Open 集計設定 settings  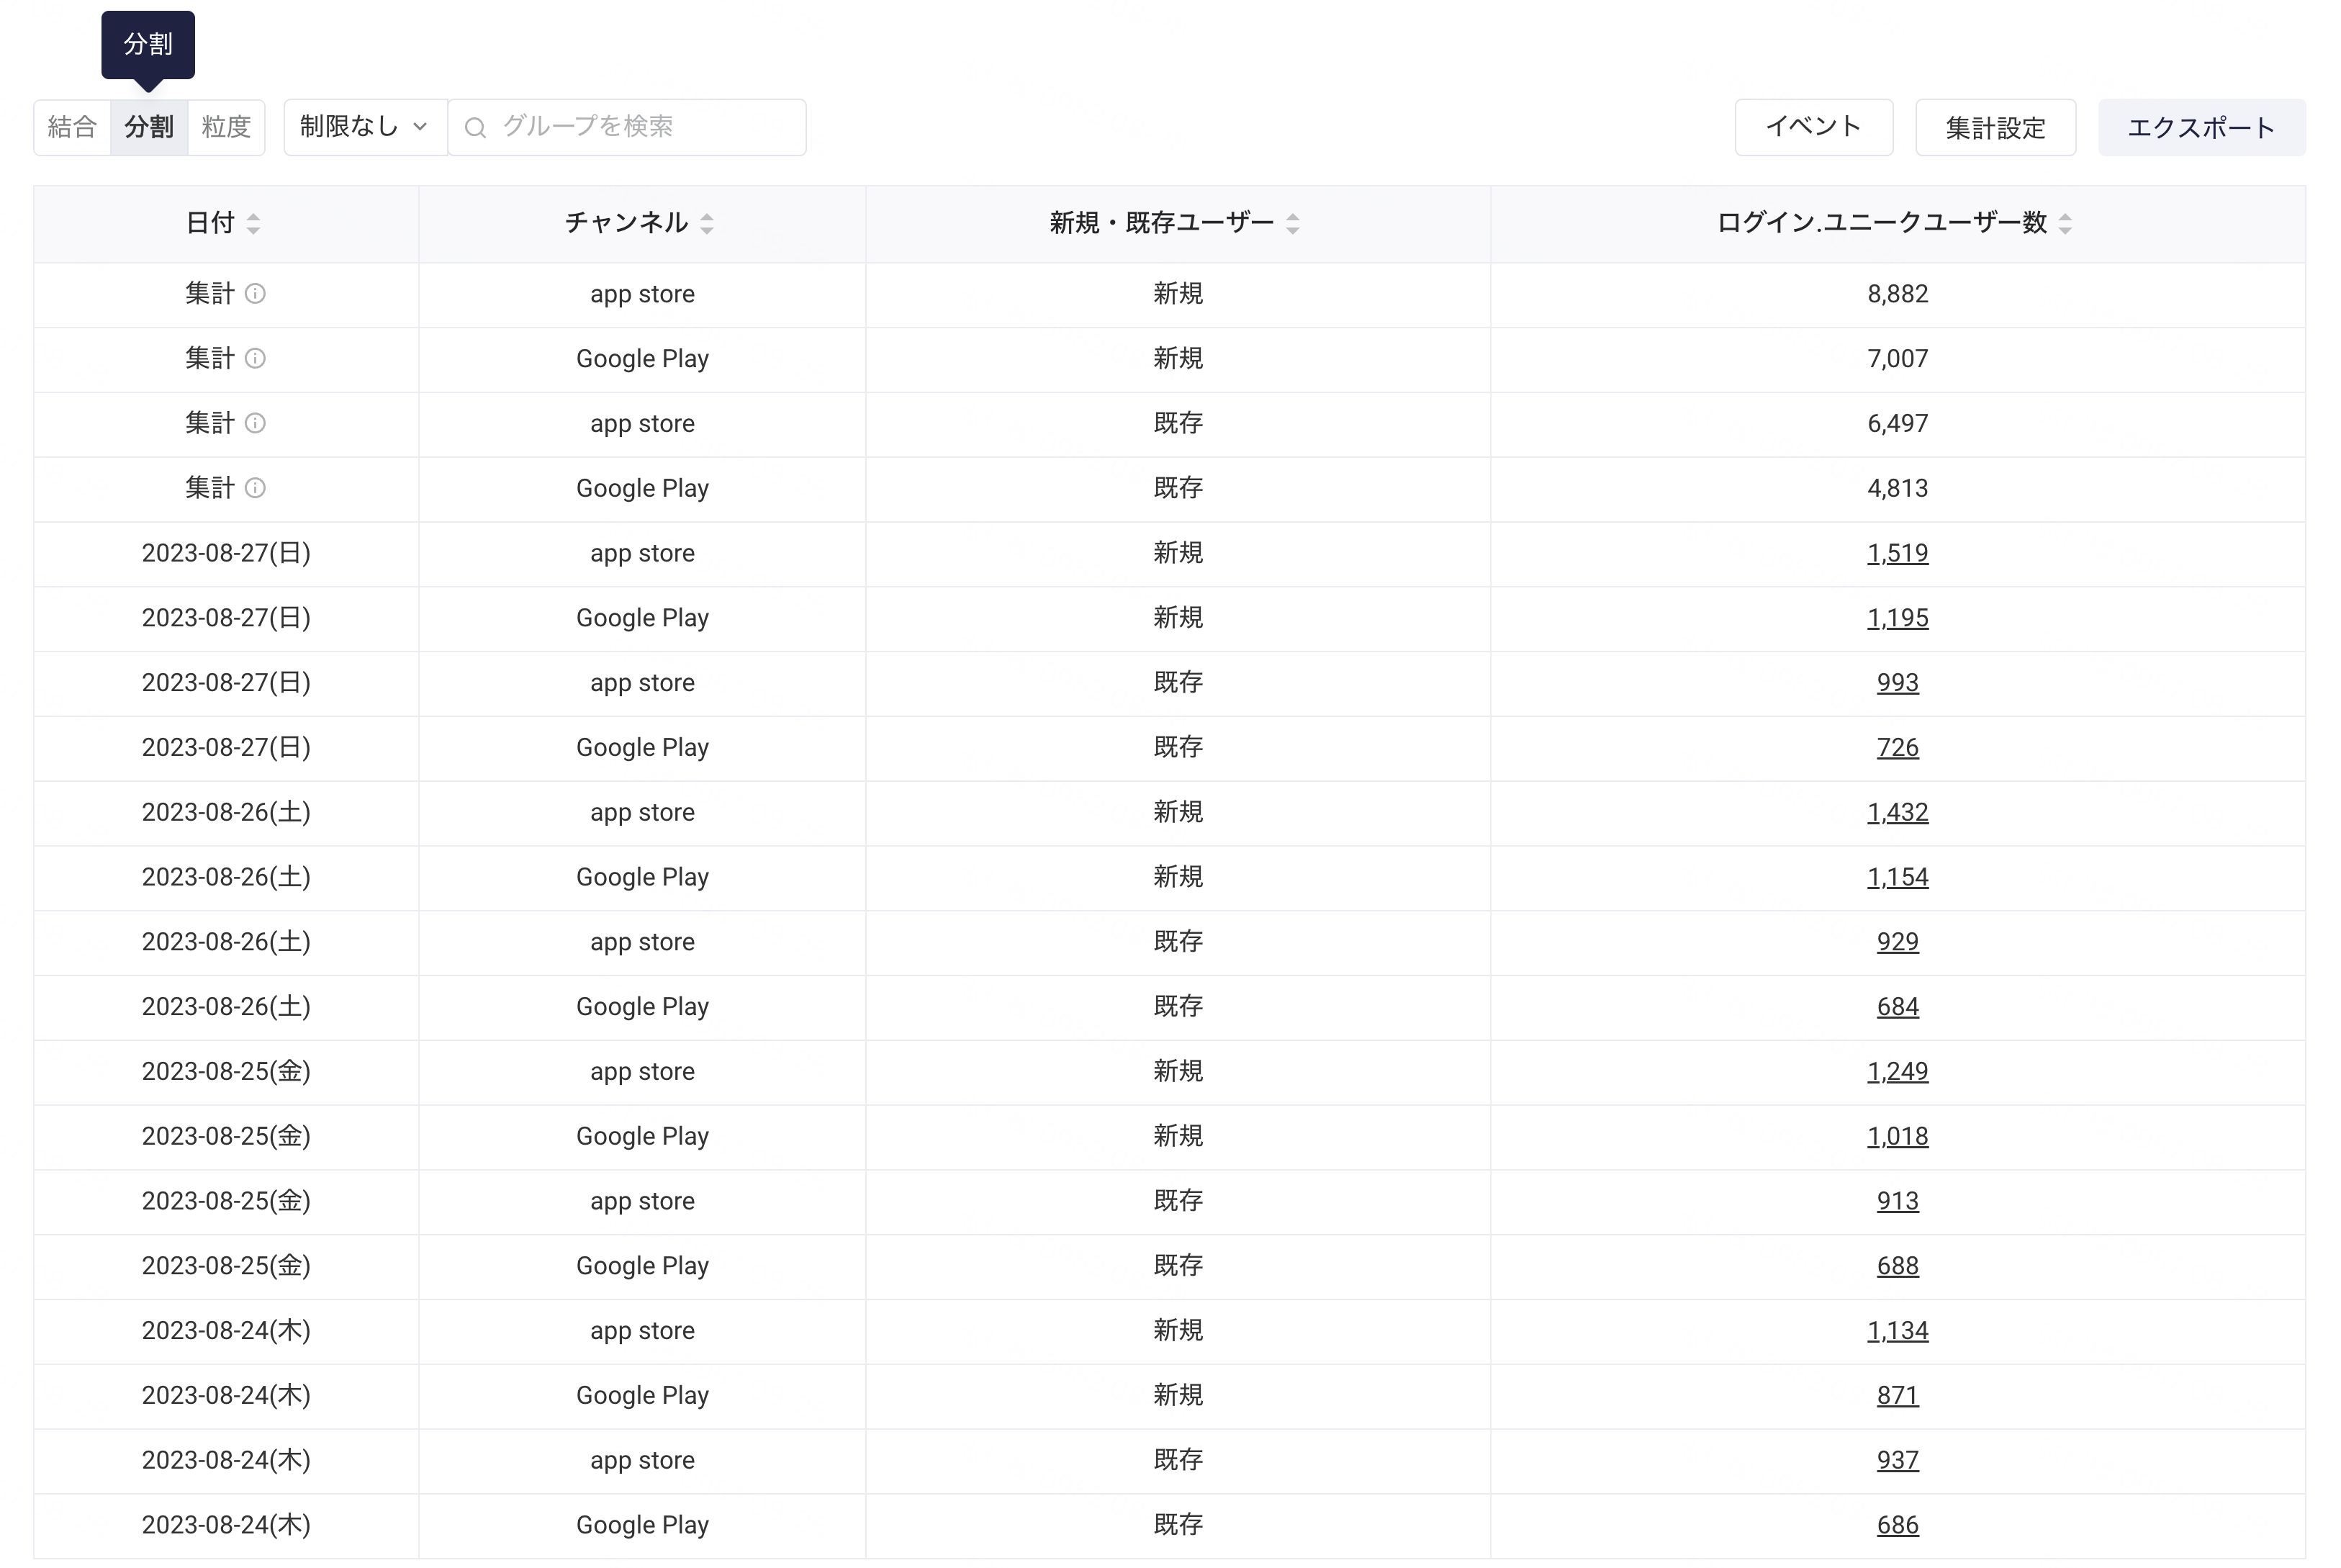(1996, 127)
